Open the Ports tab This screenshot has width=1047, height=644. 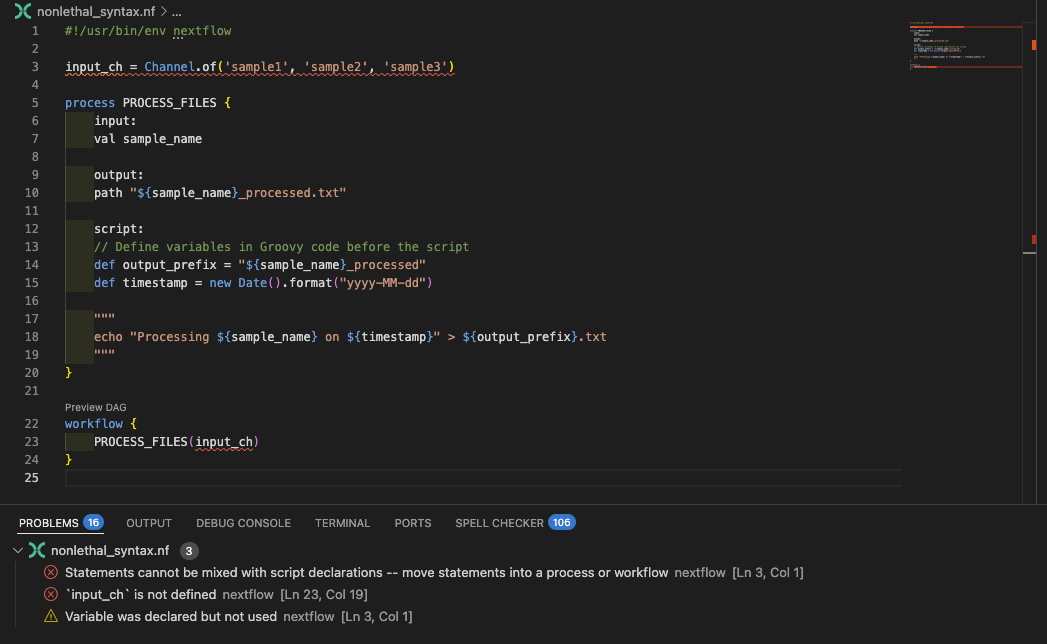click(x=413, y=523)
